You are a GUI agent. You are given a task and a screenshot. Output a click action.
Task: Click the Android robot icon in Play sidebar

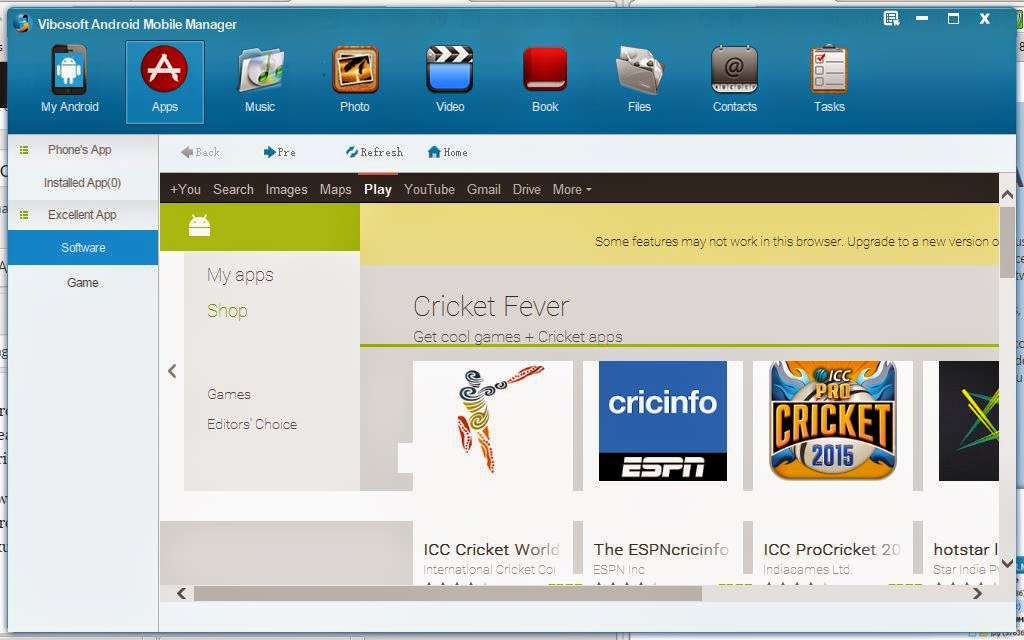pos(199,226)
